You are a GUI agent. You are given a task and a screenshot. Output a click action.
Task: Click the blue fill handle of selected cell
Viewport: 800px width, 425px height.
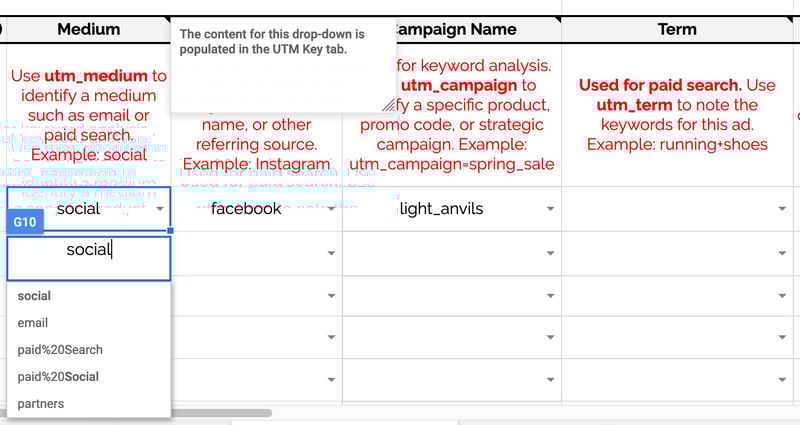(x=170, y=231)
